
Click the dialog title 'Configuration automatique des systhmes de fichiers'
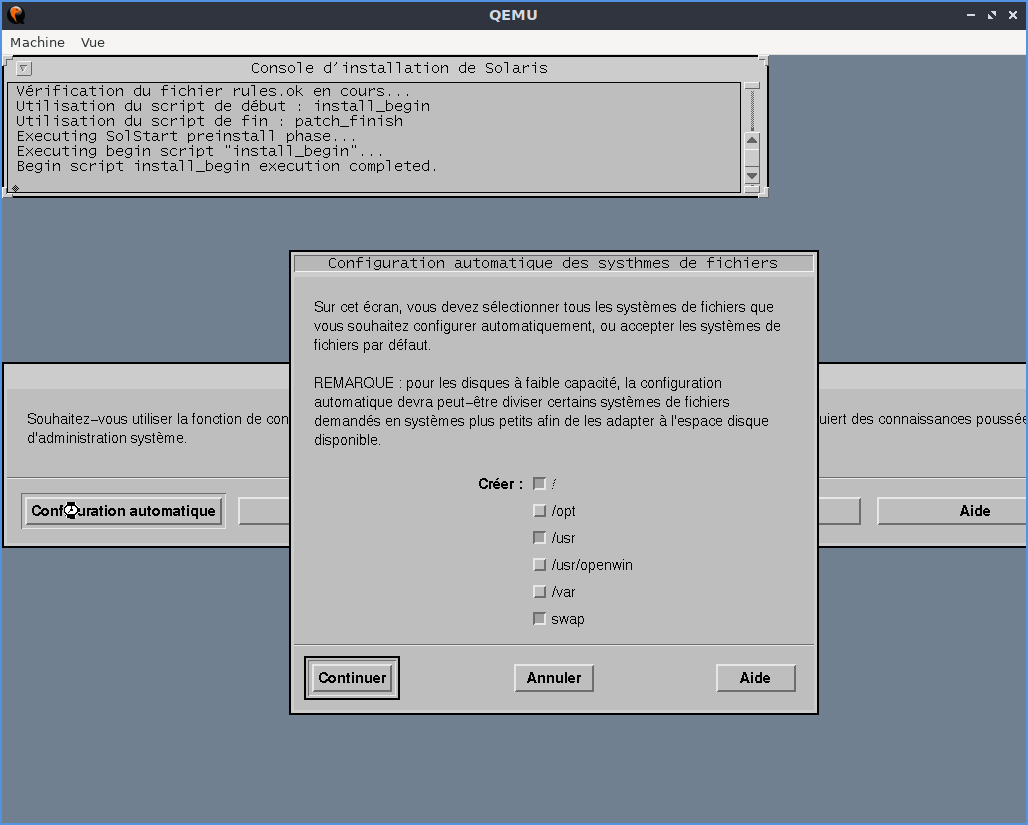tap(553, 263)
